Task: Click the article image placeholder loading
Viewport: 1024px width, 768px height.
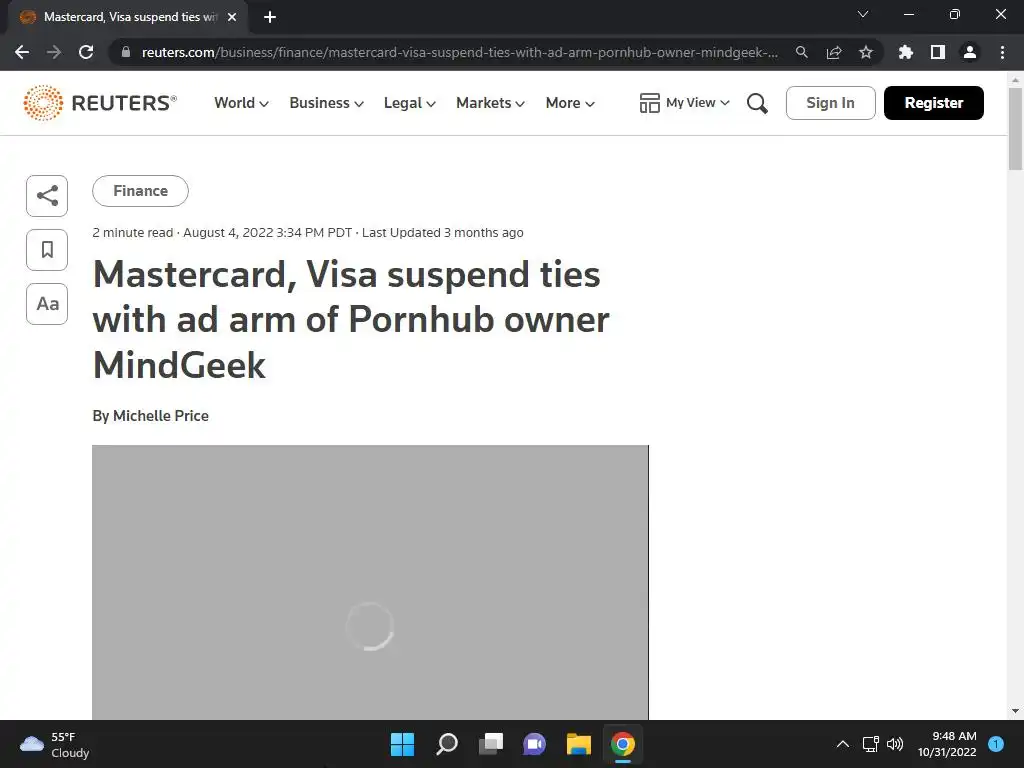Action: (370, 583)
